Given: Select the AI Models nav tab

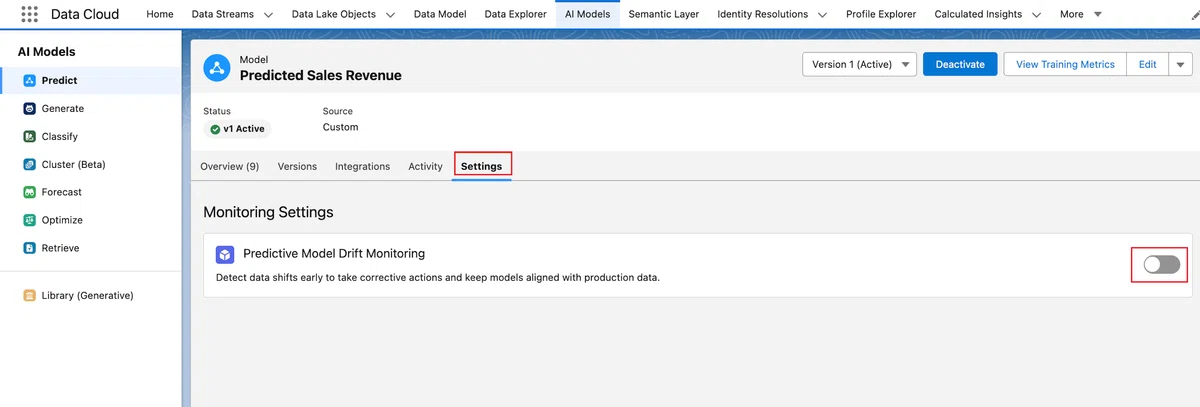Looking at the screenshot, I should point(587,15).
